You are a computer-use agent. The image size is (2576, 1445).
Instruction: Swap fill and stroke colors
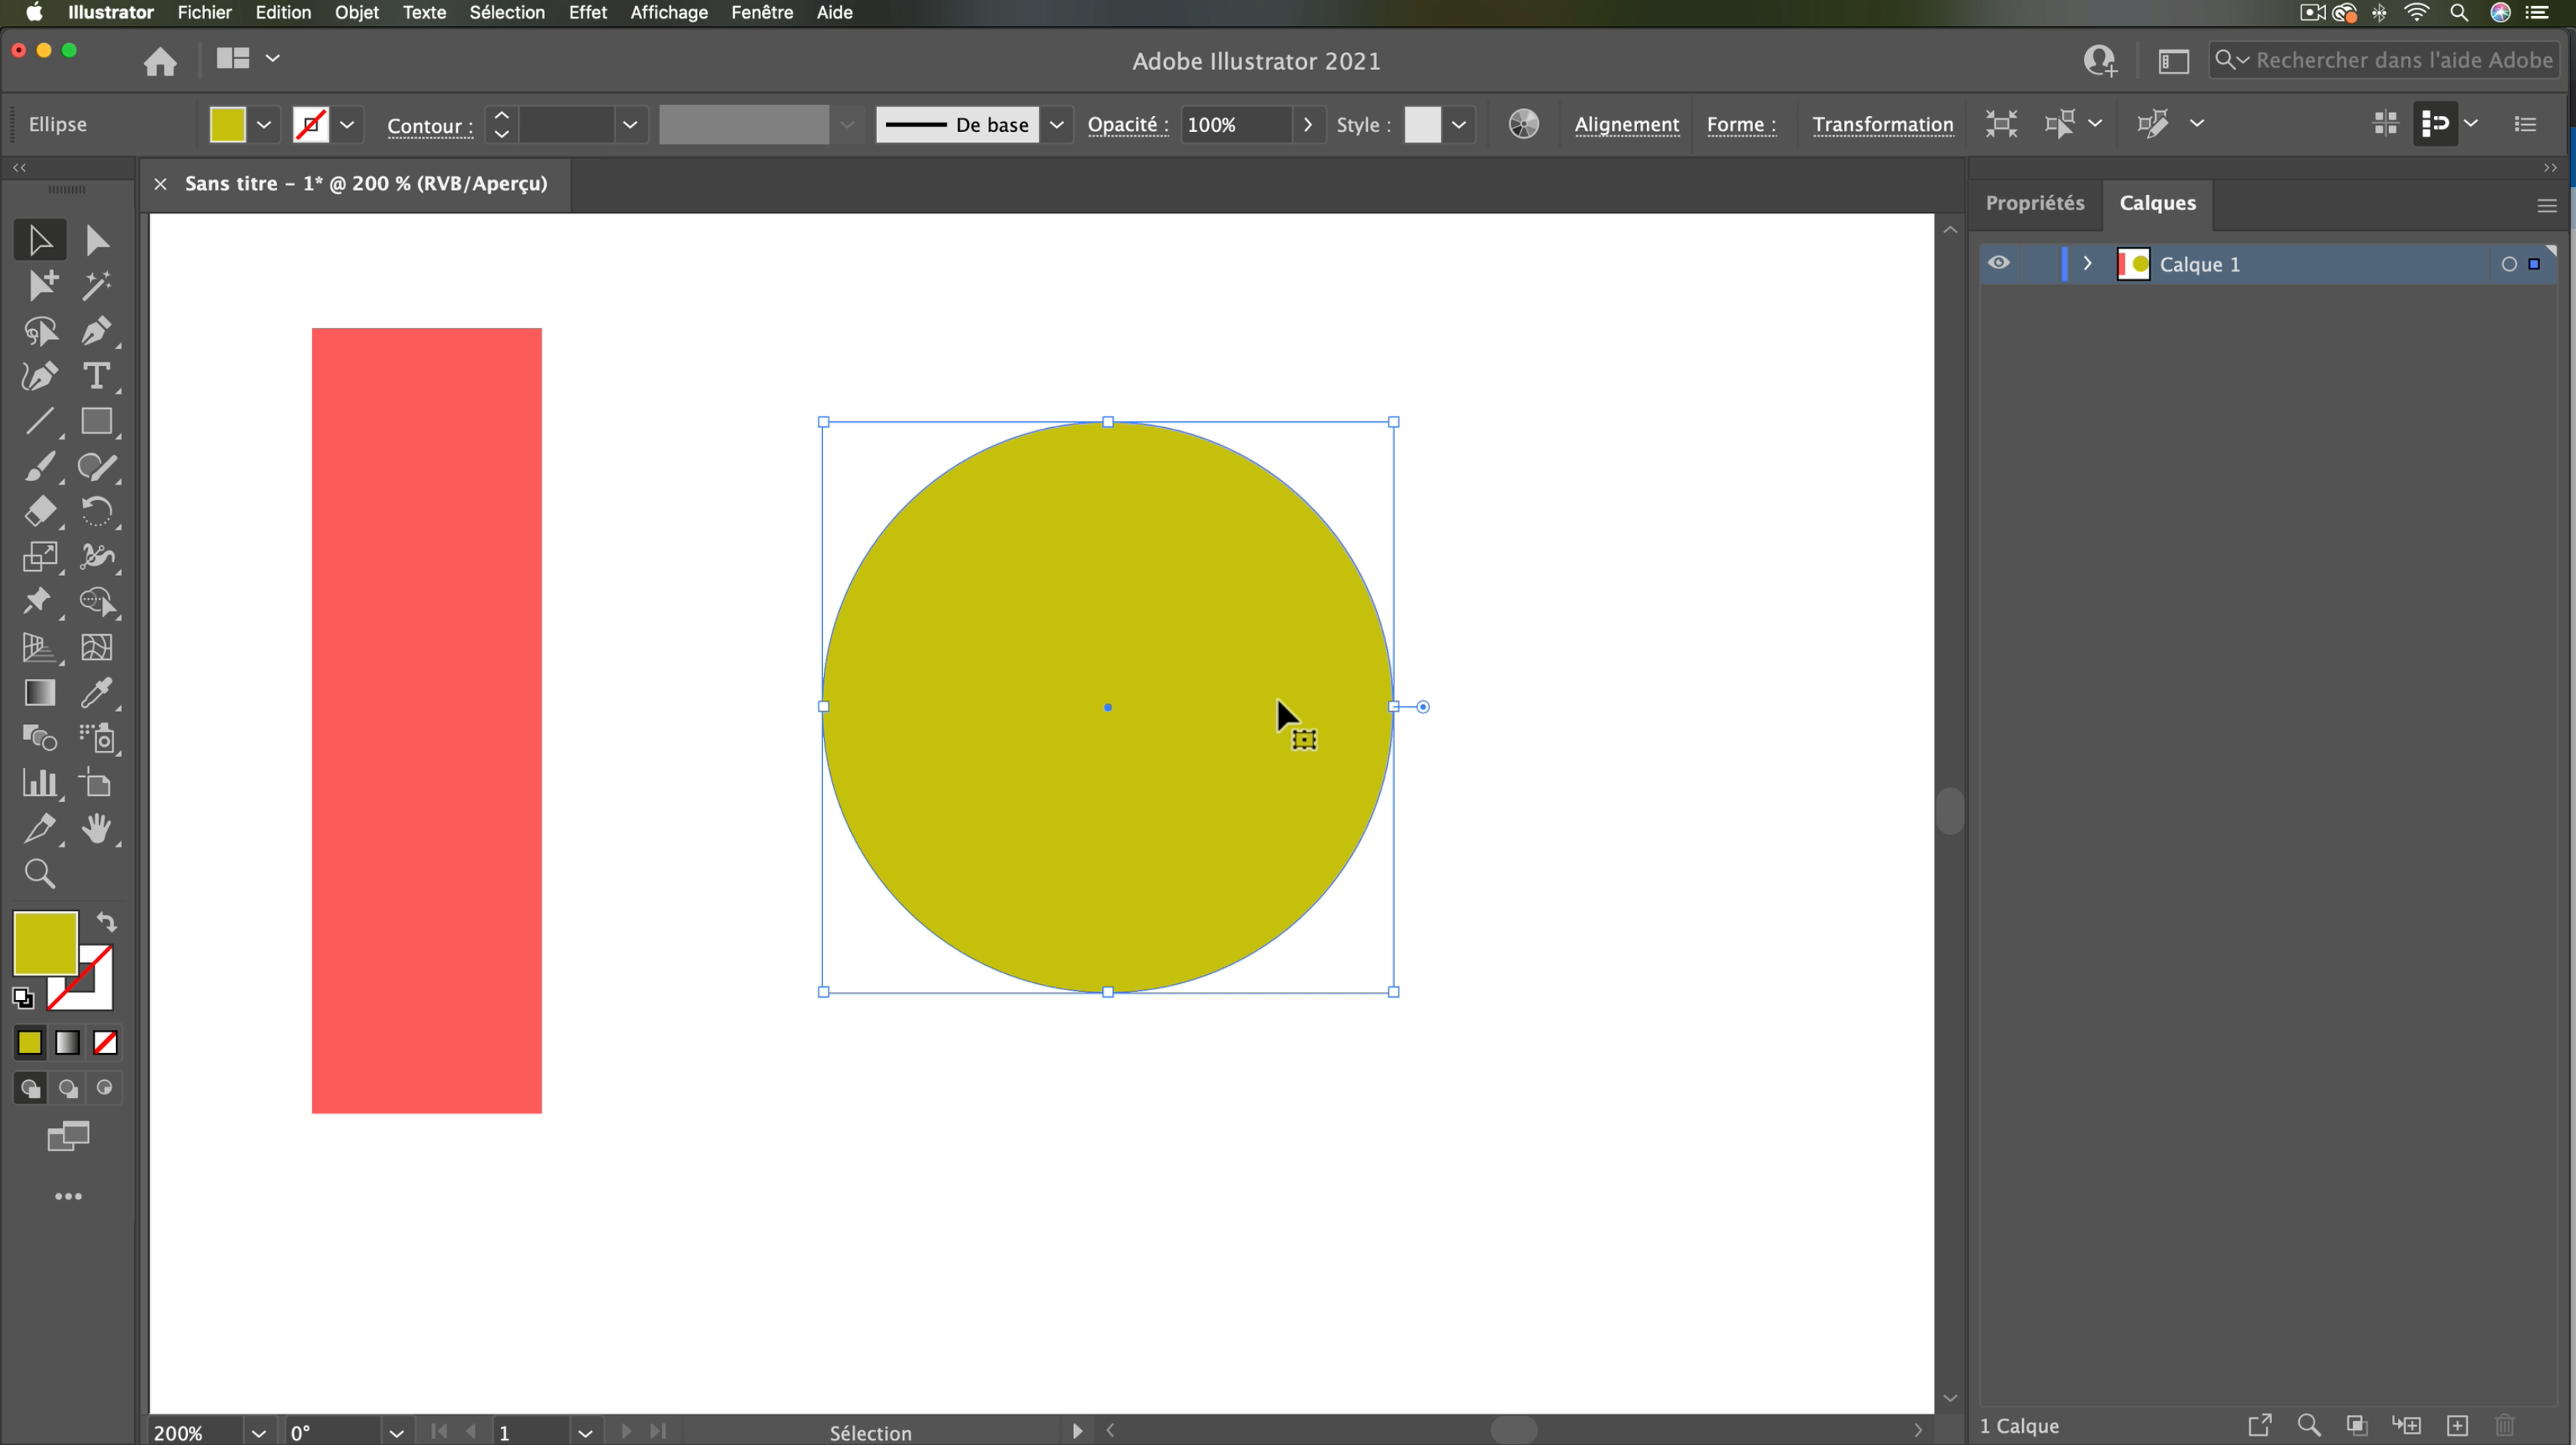pyautogui.click(x=107, y=922)
